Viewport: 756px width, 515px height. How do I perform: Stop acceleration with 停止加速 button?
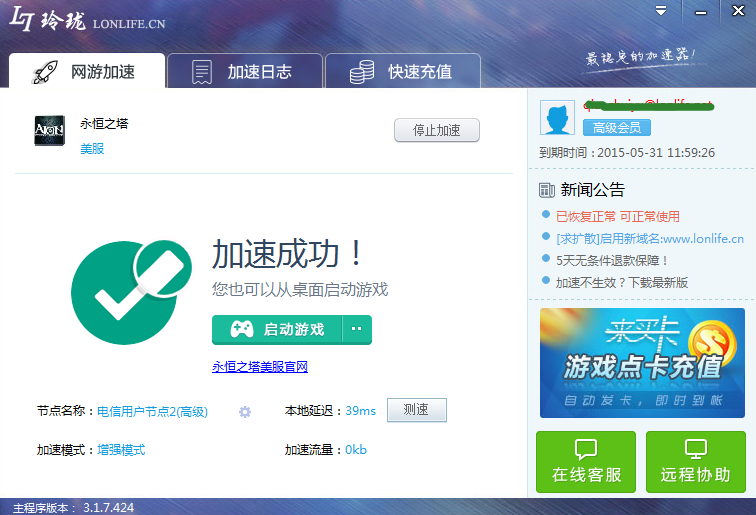[x=437, y=130]
